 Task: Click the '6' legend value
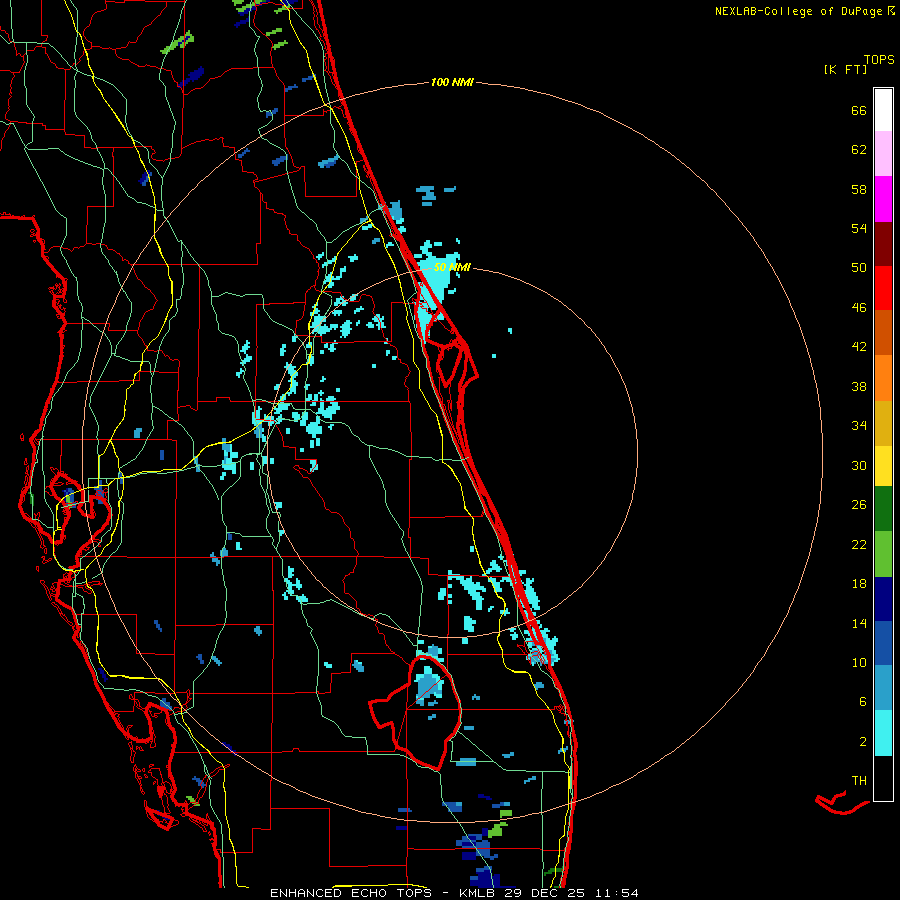point(863,702)
